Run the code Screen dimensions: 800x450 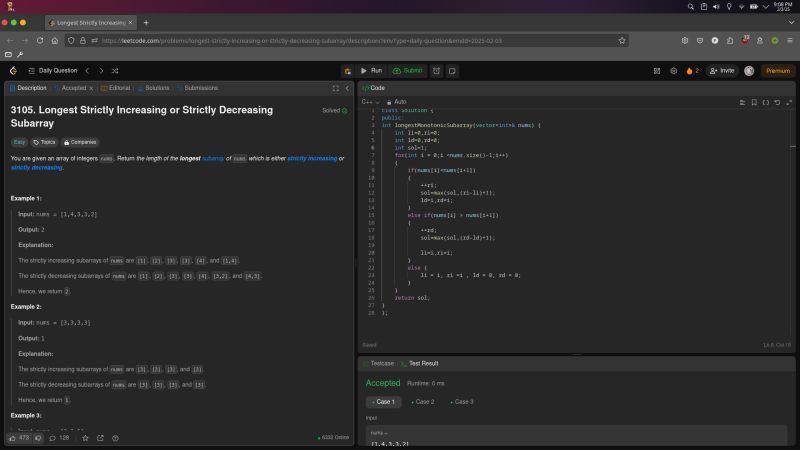tap(371, 71)
